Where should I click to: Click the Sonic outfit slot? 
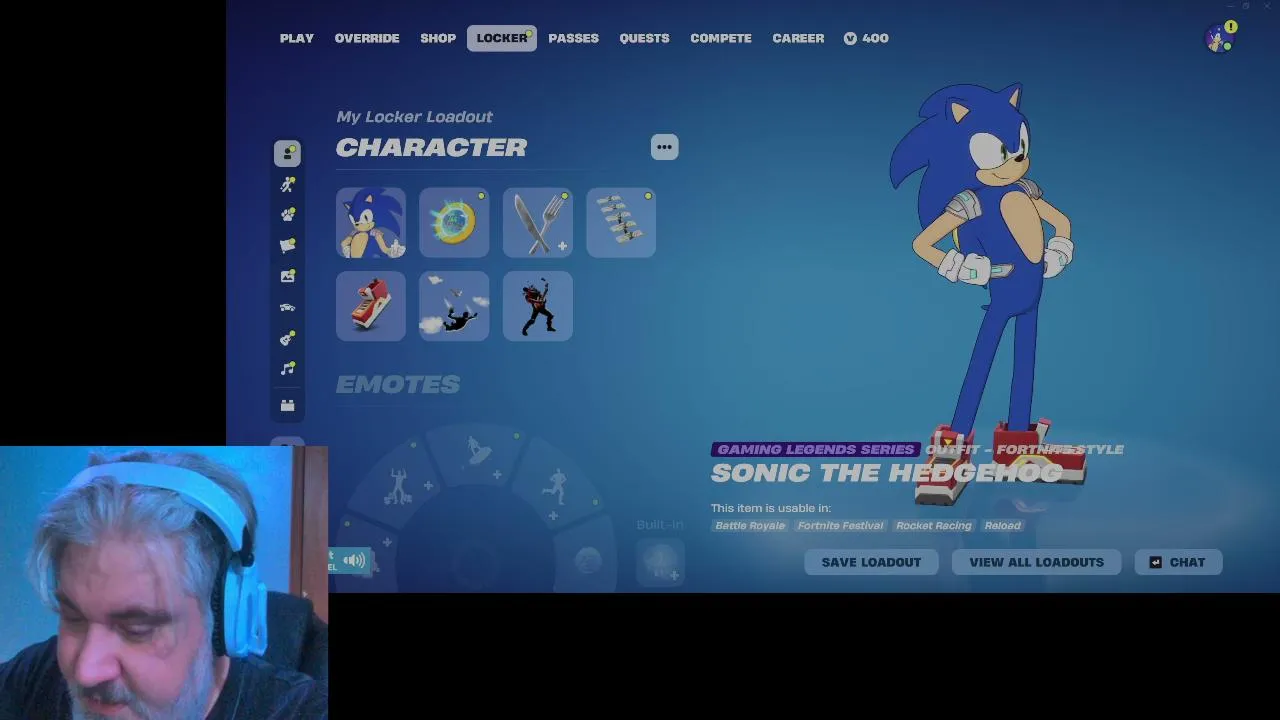coord(371,222)
